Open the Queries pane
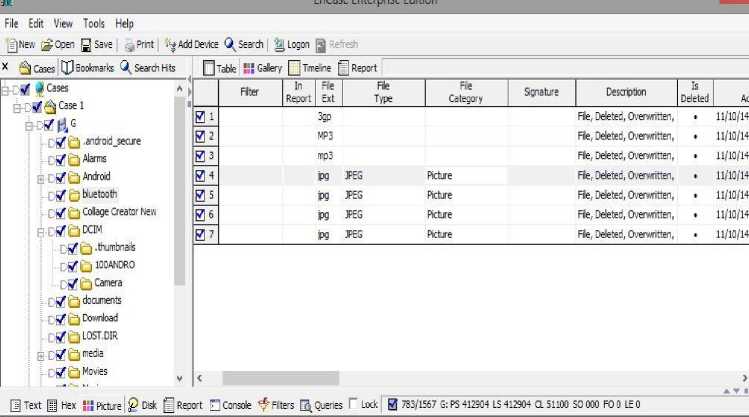 coord(306,406)
